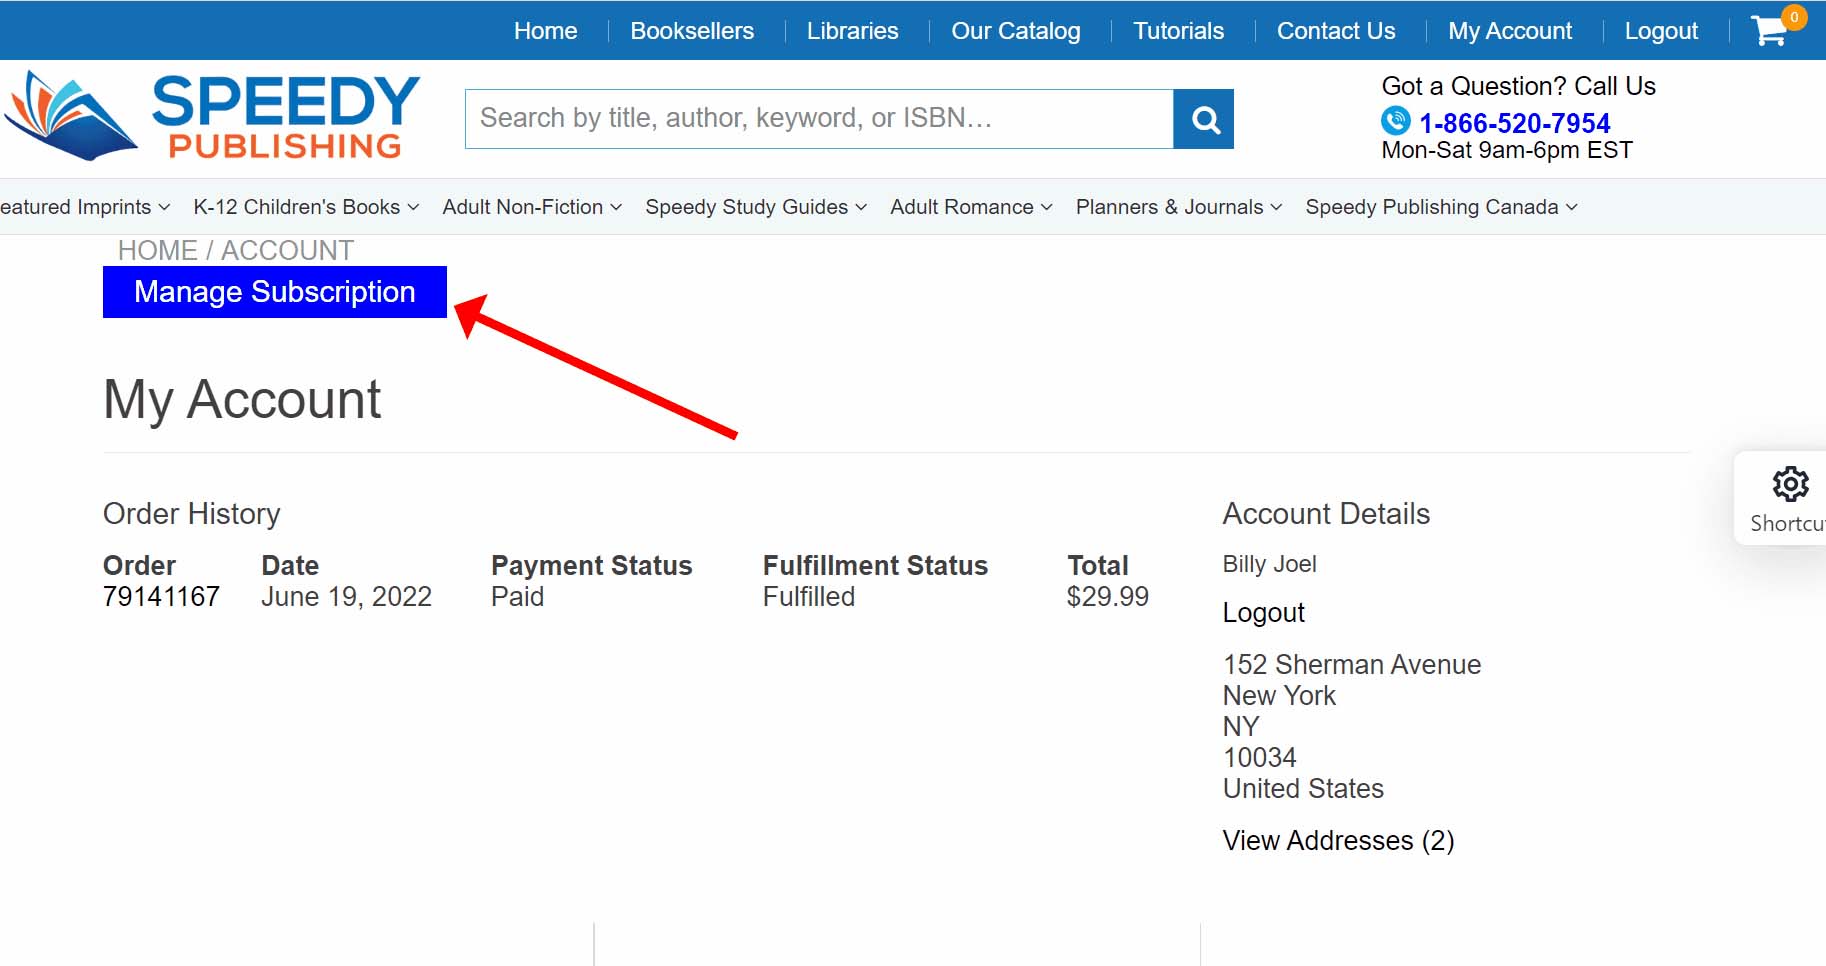Open Booksellers page

(x=692, y=31)
